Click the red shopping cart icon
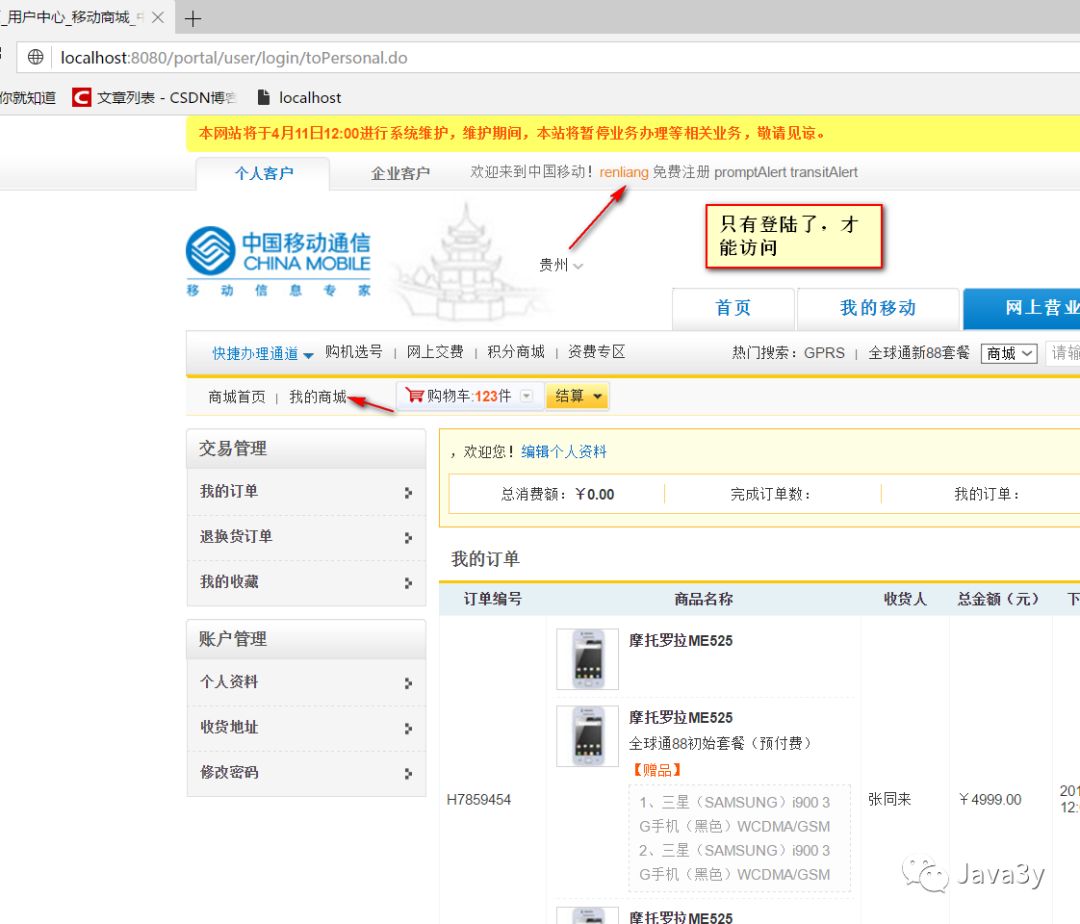 coord(415,395)
